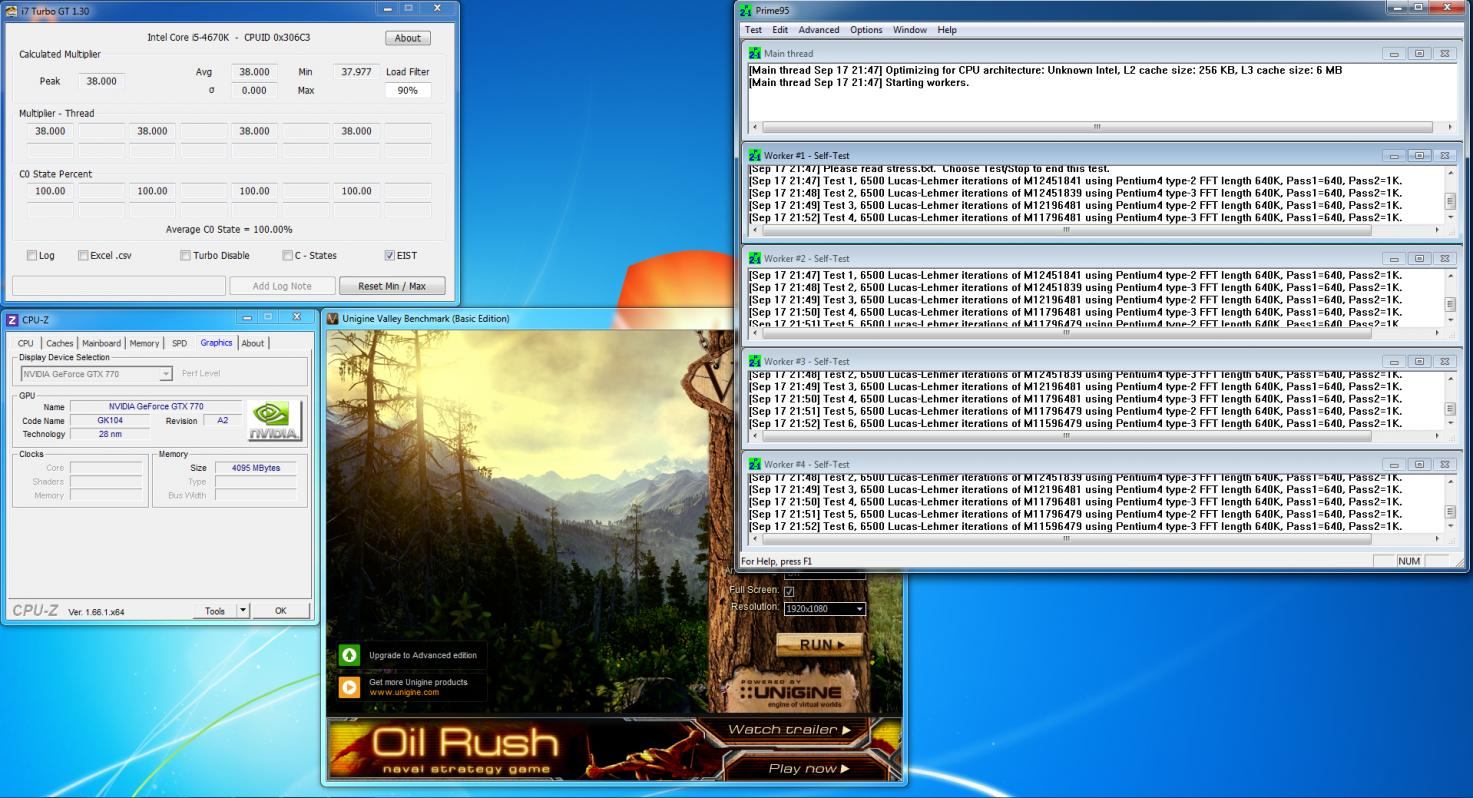Click the Main thread window icon
1473x798 pixels.
pos(755,53)
